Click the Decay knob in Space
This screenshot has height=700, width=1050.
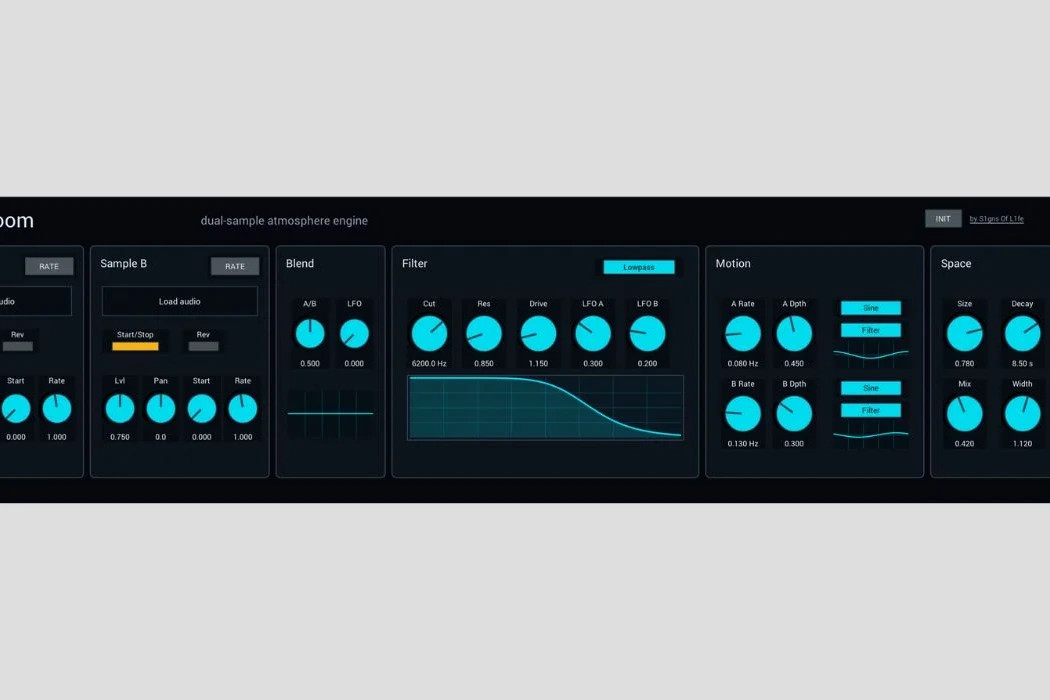coord(1023,334)
